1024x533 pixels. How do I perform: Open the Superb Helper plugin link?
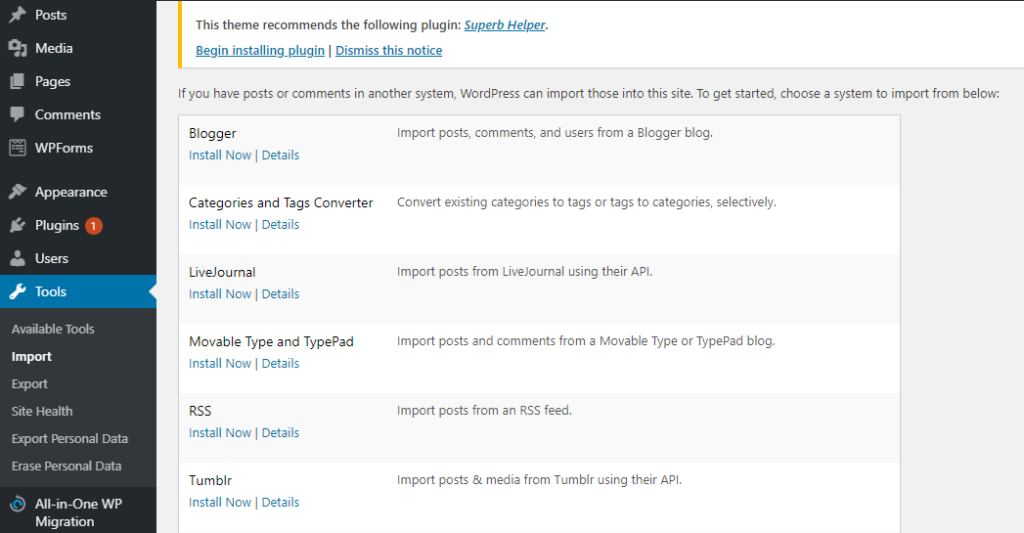pos(504,25)
